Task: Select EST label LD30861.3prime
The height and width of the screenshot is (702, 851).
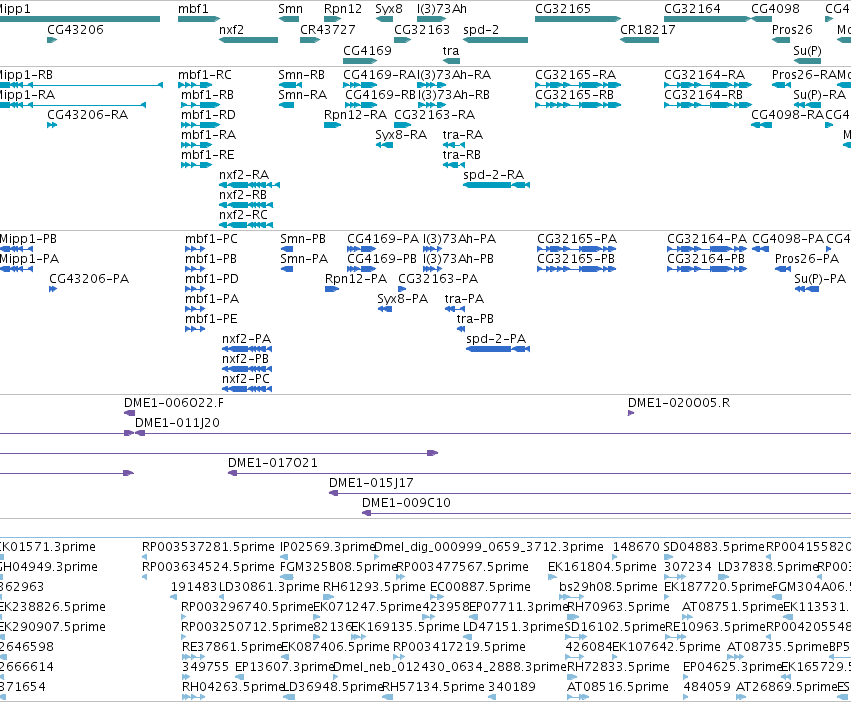Action: [x=269, y=587]
